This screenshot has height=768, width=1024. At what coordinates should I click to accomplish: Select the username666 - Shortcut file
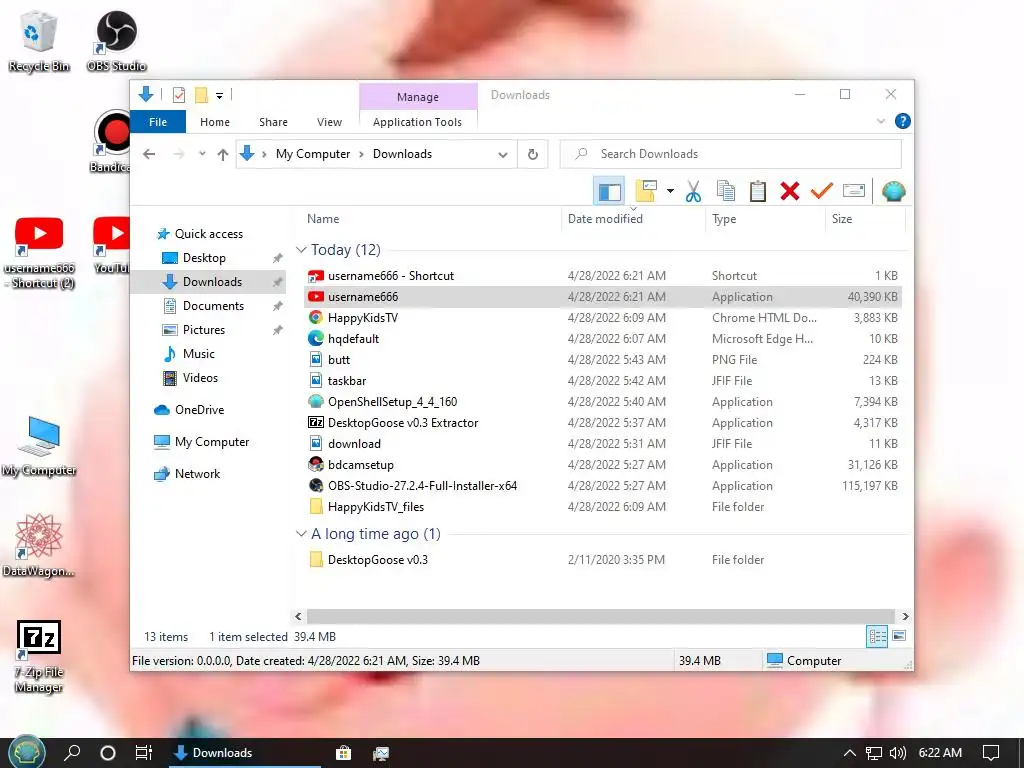[603, 276]
